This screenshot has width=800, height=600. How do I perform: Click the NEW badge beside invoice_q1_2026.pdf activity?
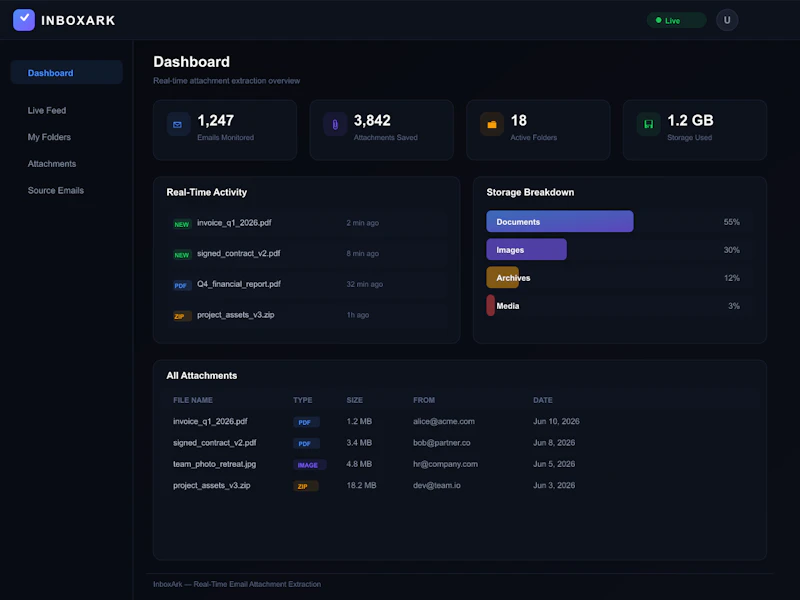click(182, 224)
